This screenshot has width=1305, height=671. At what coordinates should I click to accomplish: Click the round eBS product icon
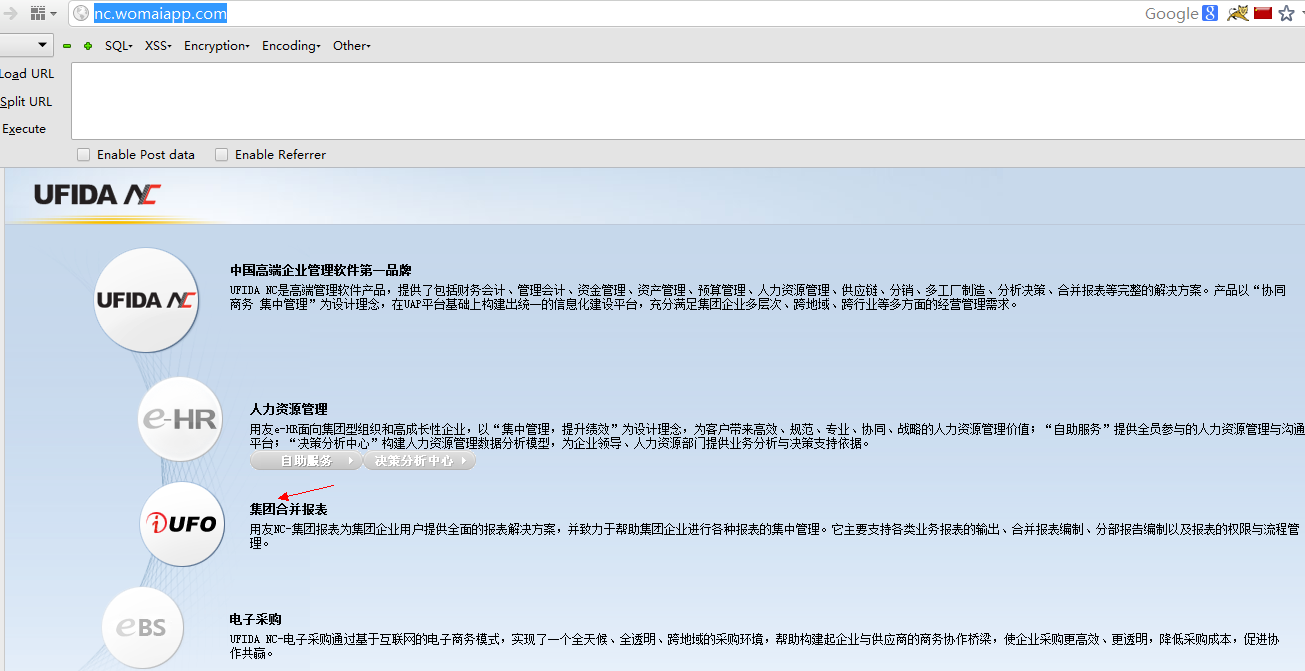click(143, 628)
